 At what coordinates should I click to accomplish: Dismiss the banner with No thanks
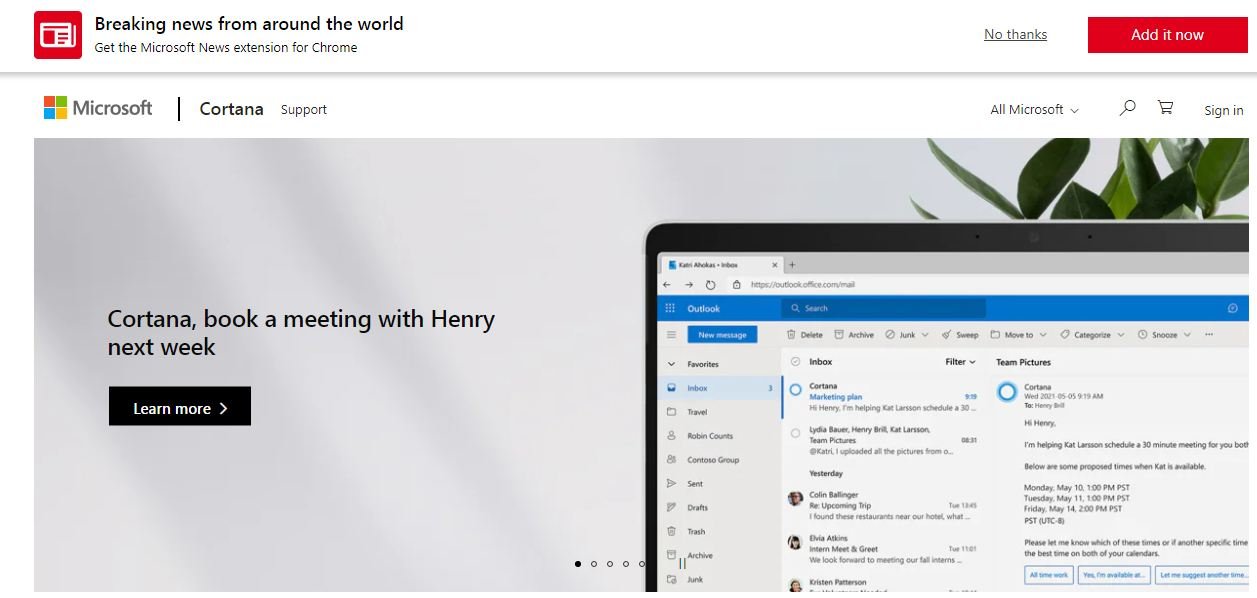coord(1015,34)
